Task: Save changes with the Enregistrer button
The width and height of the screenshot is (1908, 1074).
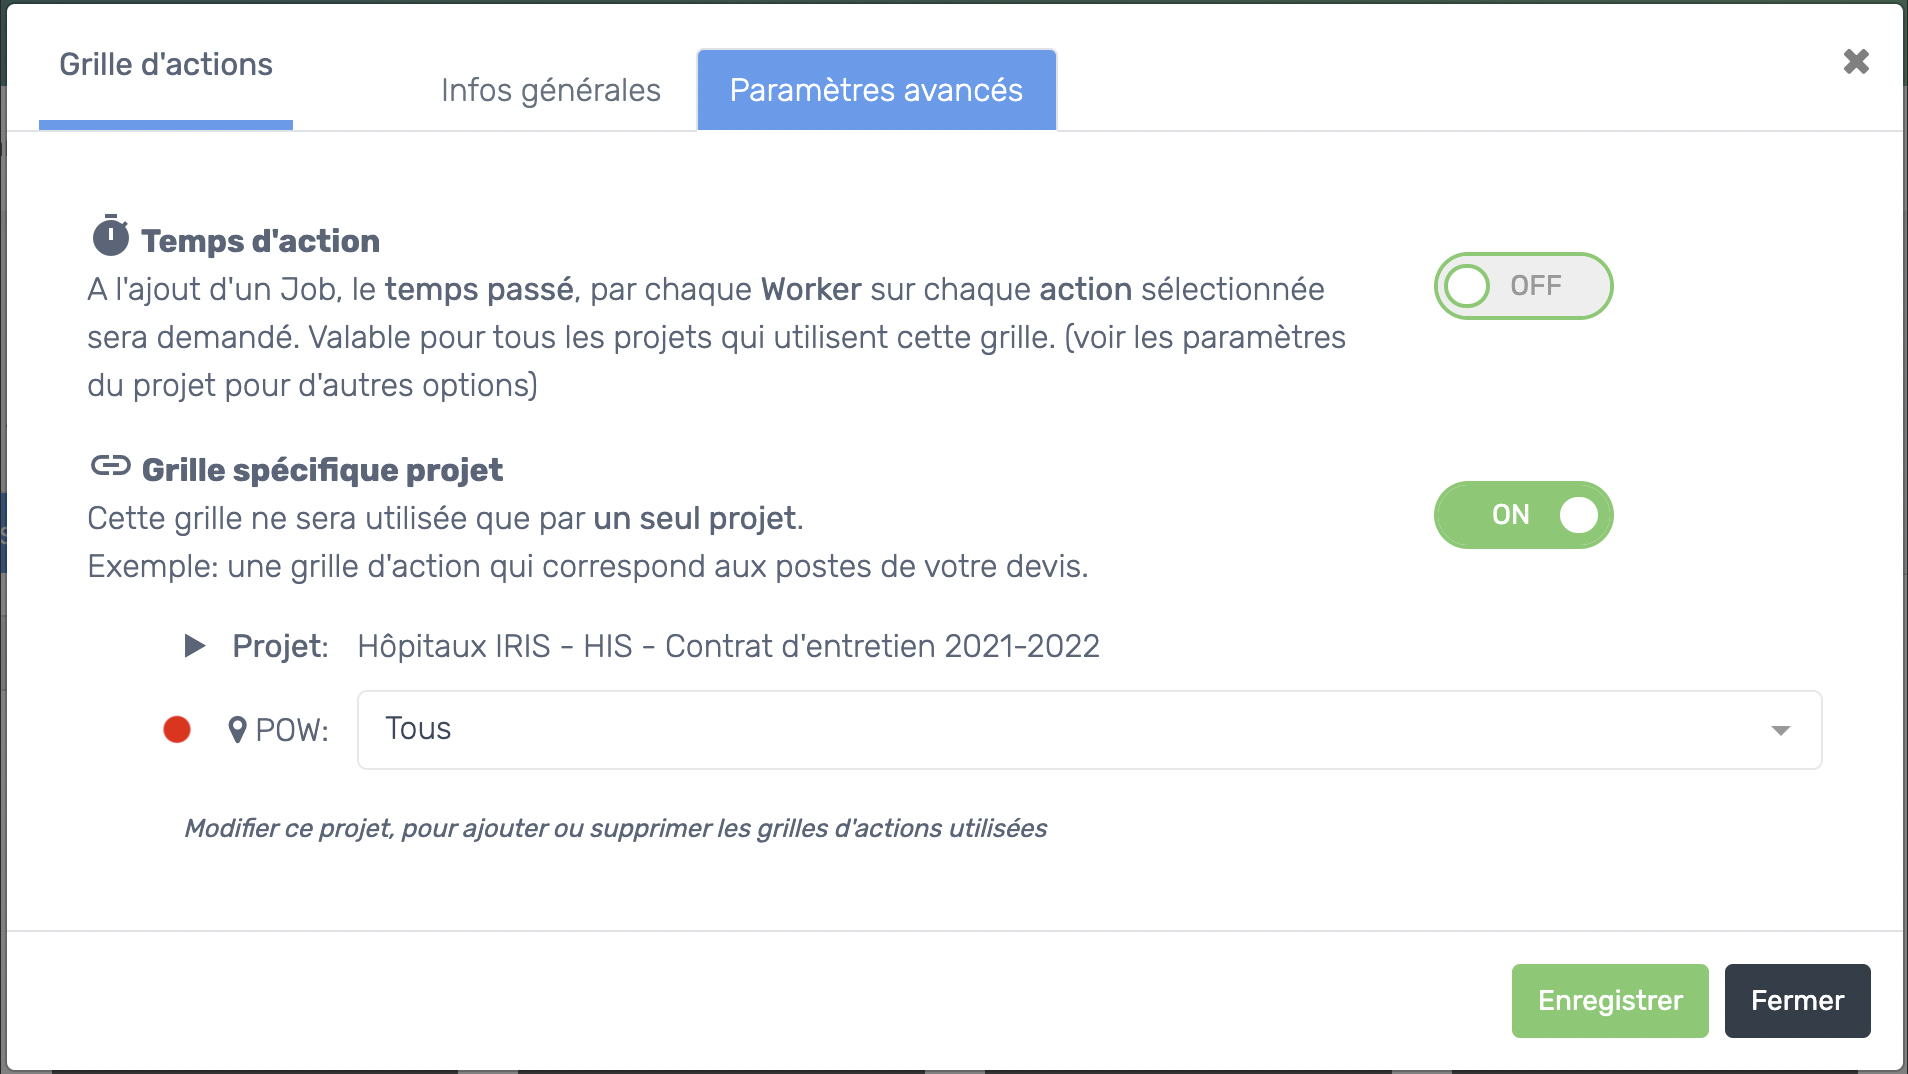Action: [x=1610, y=1001]
